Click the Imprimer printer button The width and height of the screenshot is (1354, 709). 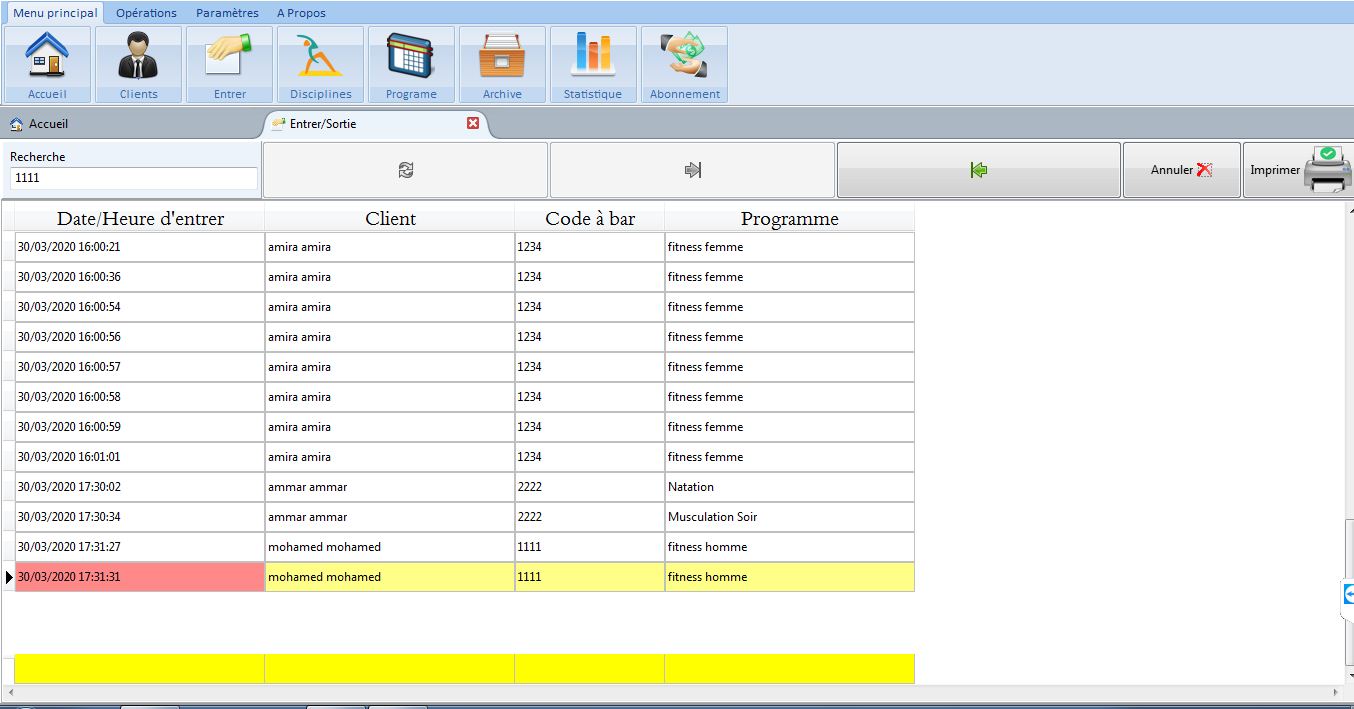point(1298,170)
